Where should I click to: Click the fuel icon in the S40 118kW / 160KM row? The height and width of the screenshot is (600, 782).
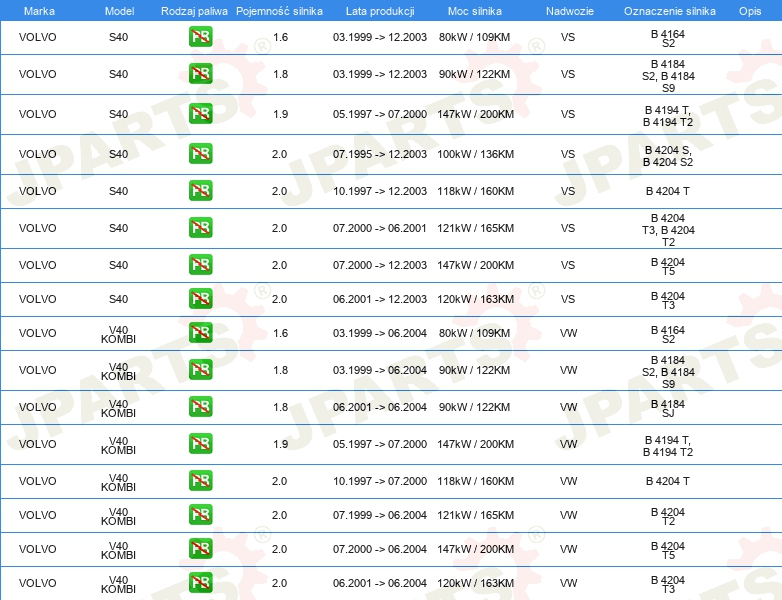click(200, 191)
